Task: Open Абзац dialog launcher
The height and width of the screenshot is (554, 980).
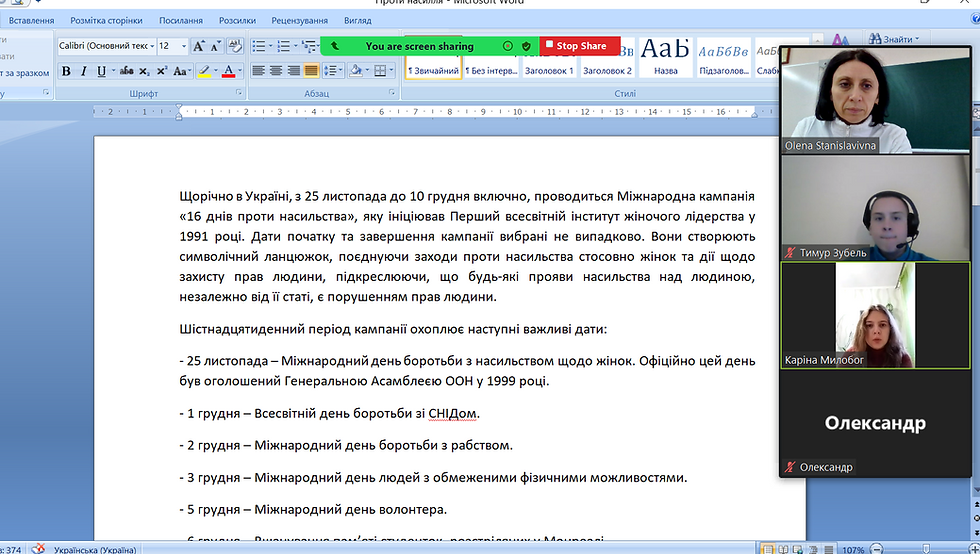Action: [x=392, y=93]
